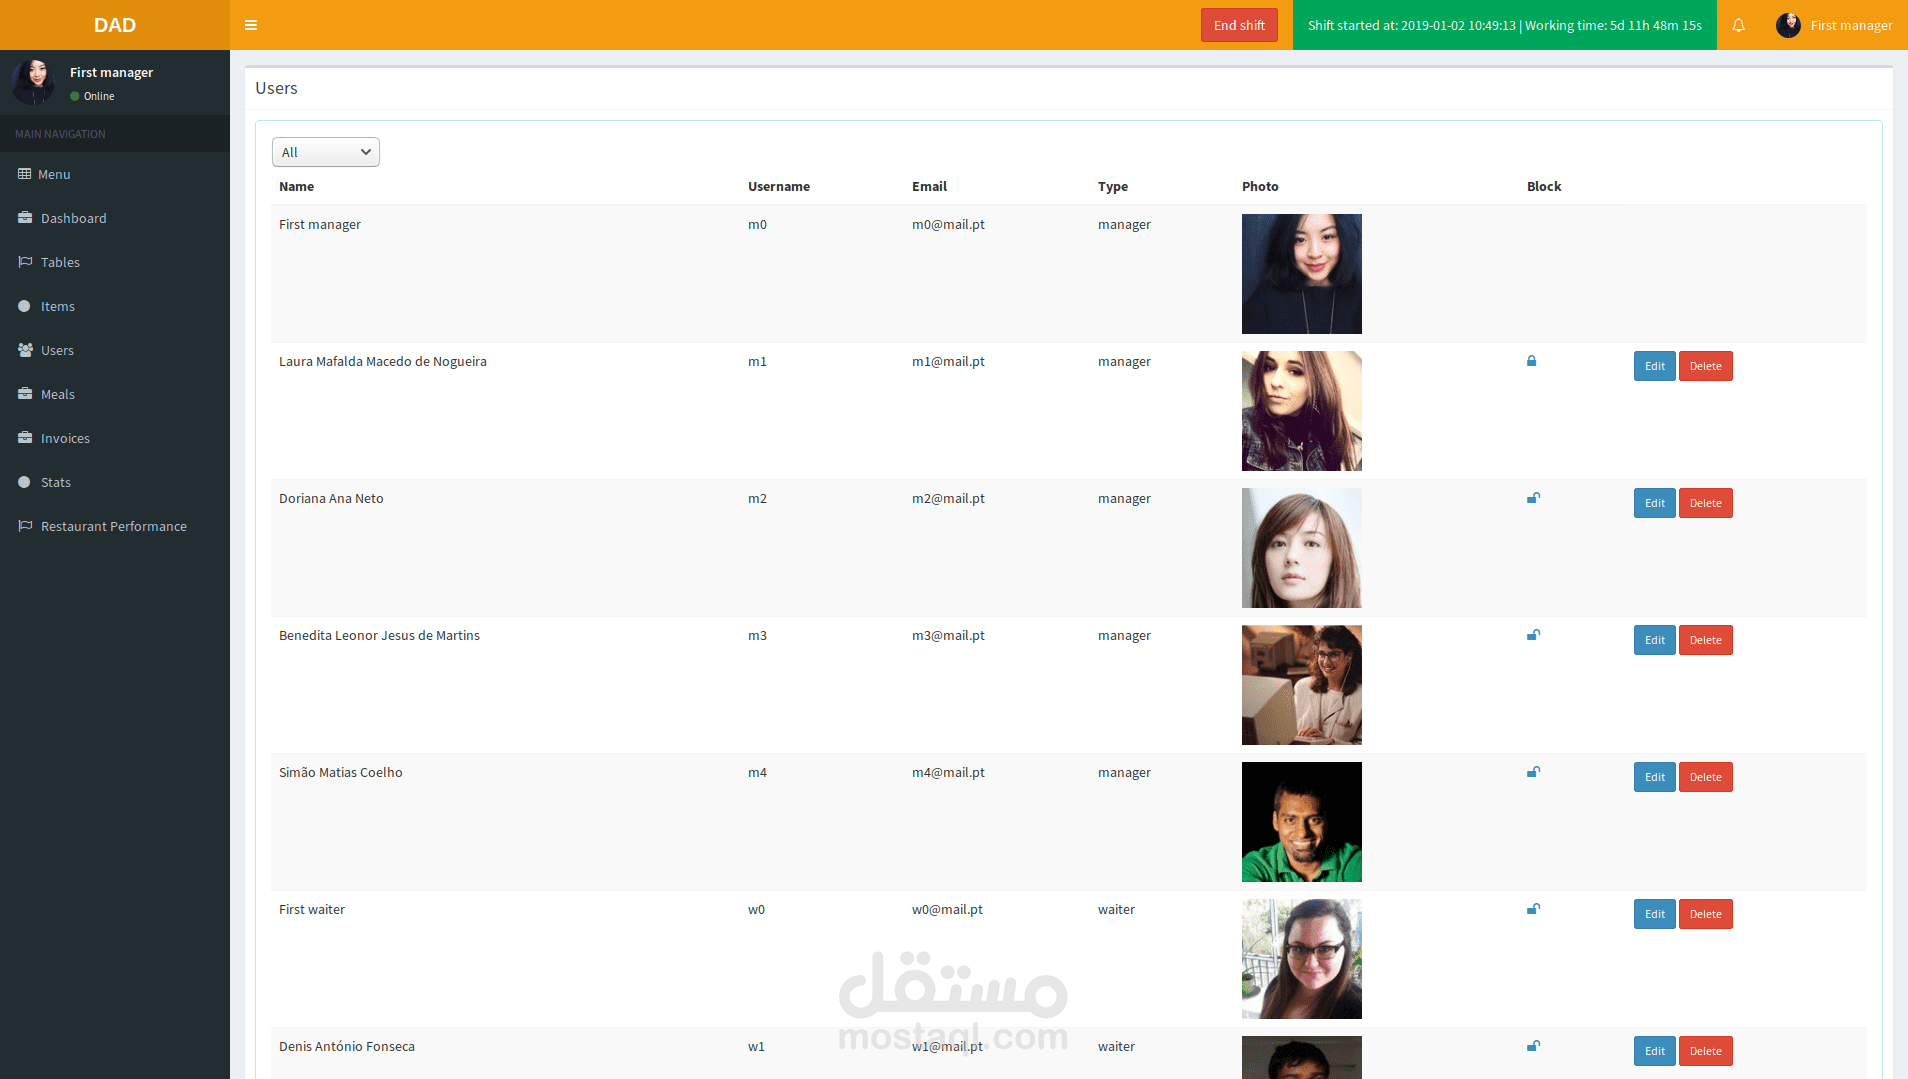Image resolution: width=1908 pixels, height=1079 pixels.
Task: Select the Stats circle icon
Action: pos(24,482)
